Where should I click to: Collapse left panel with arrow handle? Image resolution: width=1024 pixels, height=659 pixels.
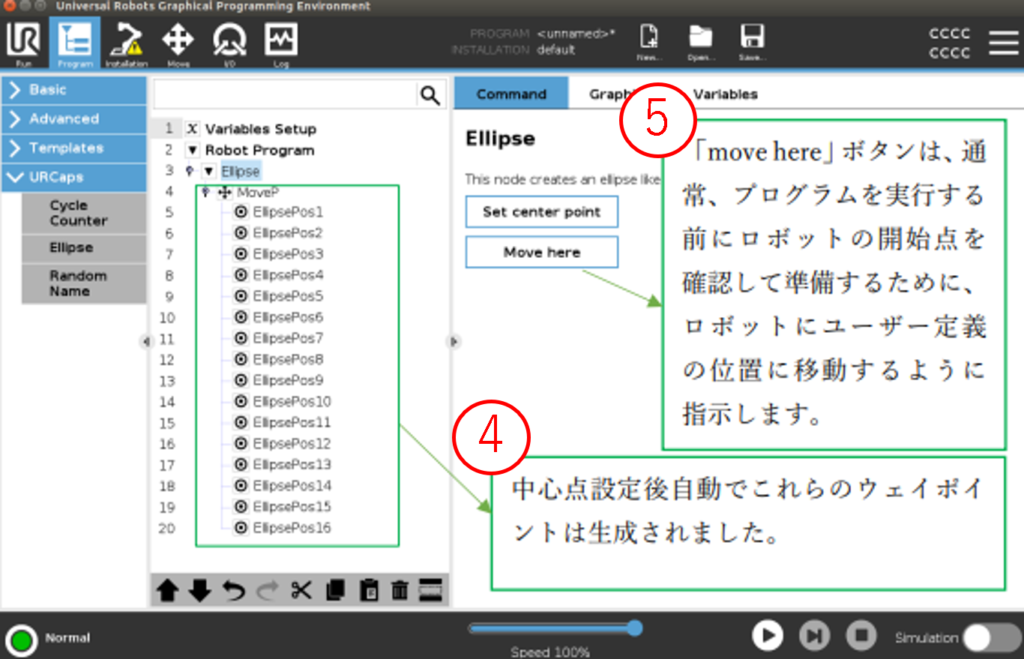[x=146, y=342]
